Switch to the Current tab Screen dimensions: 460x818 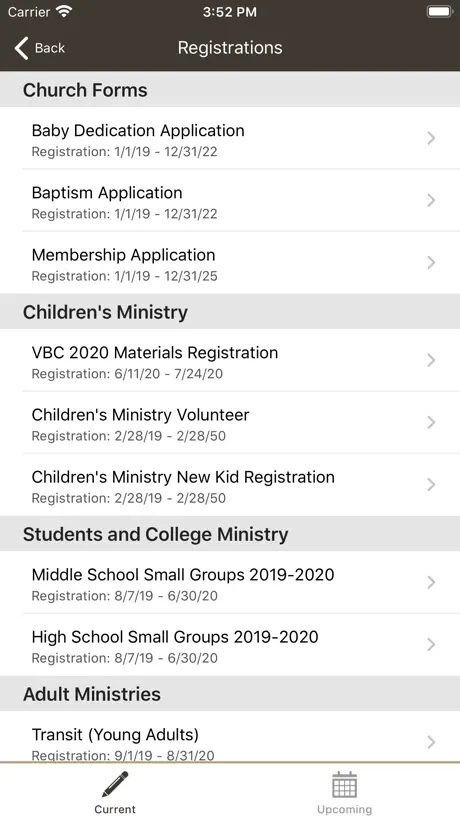click(115, 791)
